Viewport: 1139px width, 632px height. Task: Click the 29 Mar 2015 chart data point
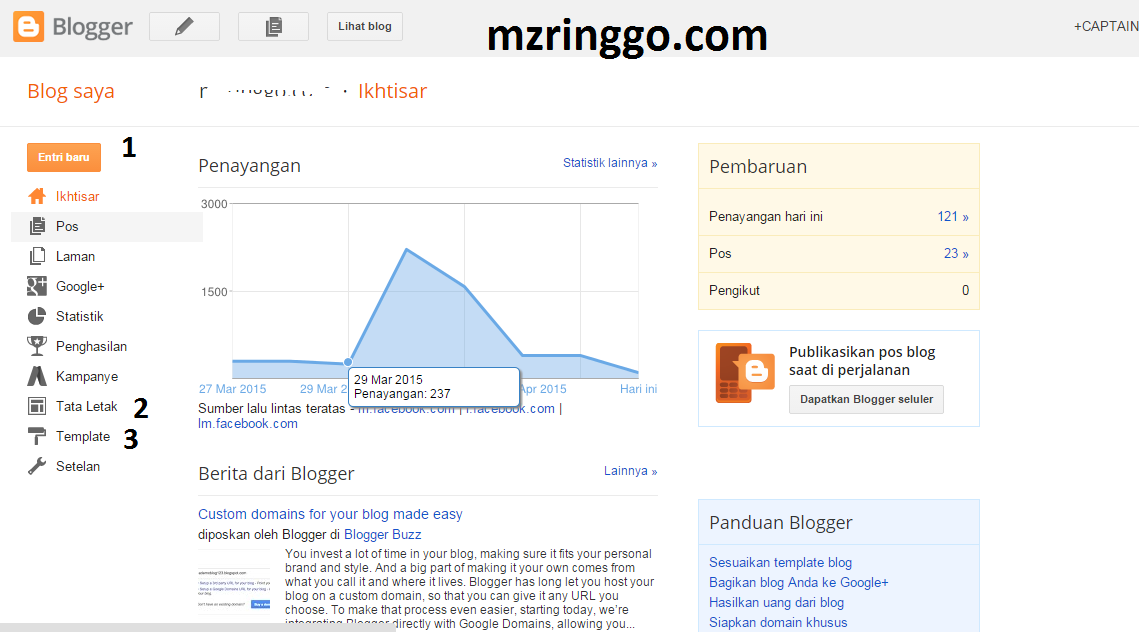[x=348, y=362]
